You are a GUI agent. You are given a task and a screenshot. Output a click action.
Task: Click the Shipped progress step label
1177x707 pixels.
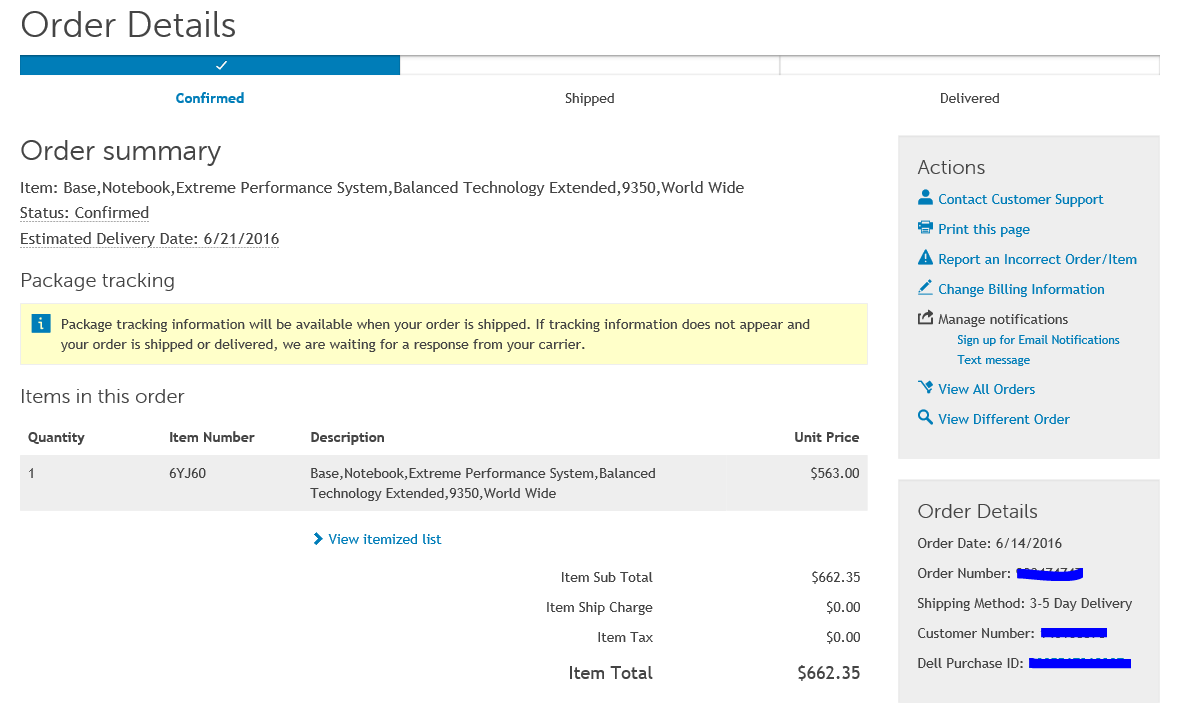pyautogui.click(x=589, y=98)
